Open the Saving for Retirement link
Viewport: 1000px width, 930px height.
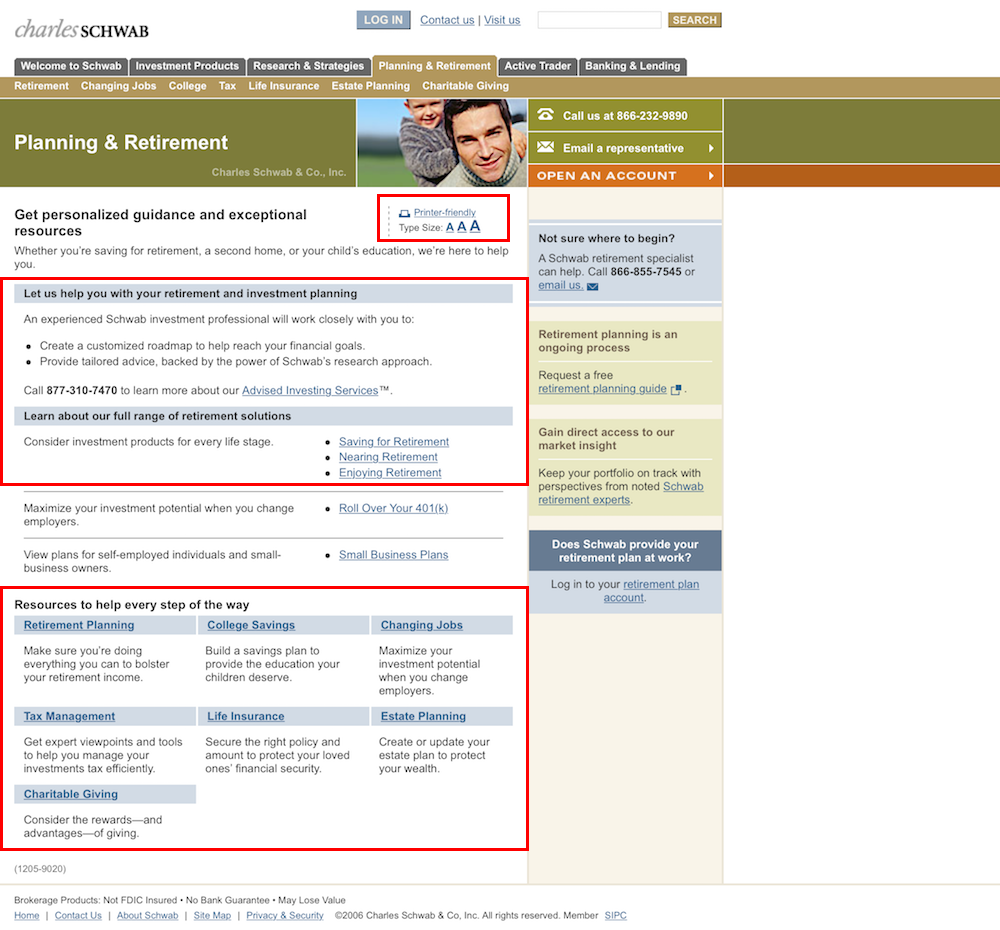point(393,441)
